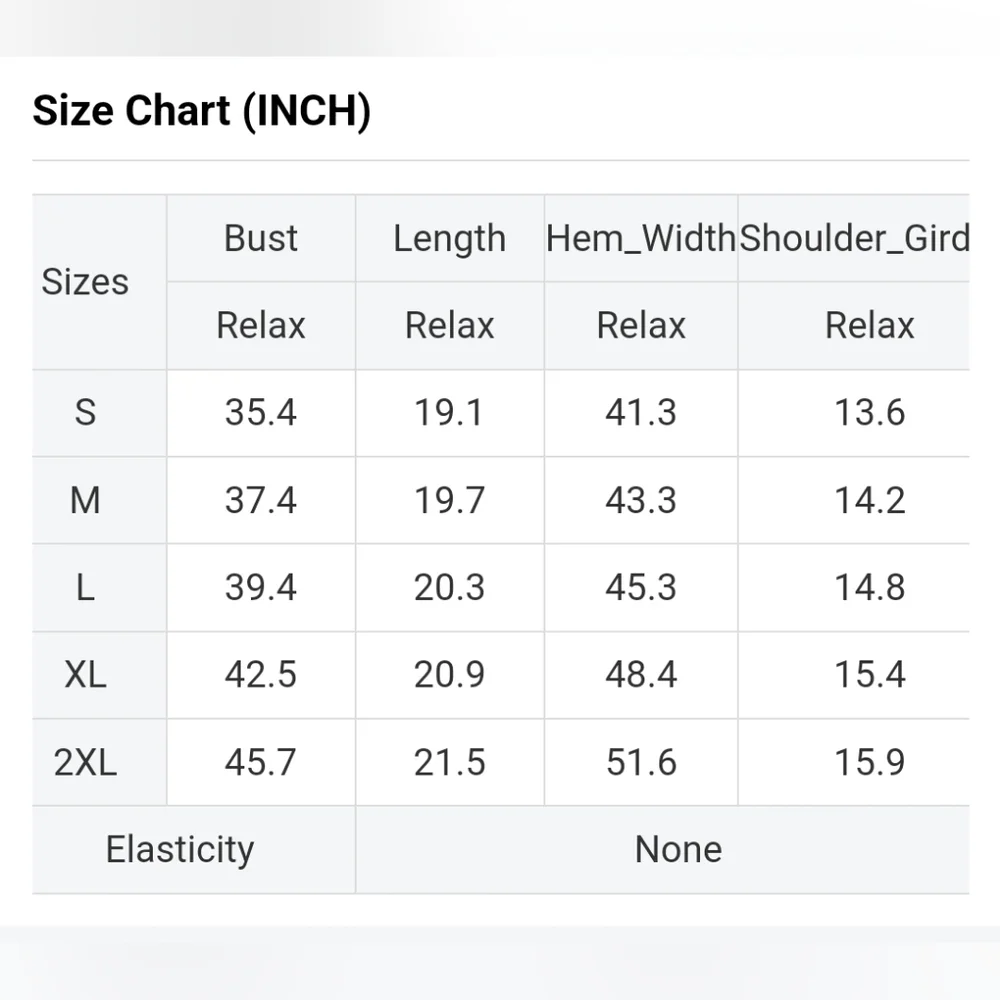This screenshot has width=1000, height=1000.
Task: Click the Length column header
Action: (x=449, y=238)
